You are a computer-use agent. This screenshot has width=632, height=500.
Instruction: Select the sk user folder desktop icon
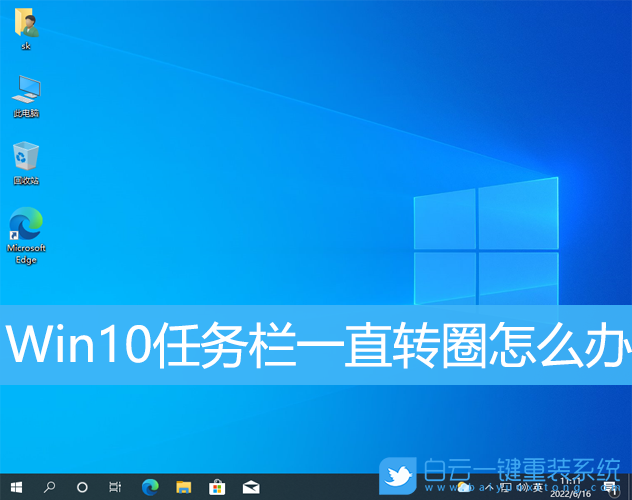[26, 29]
